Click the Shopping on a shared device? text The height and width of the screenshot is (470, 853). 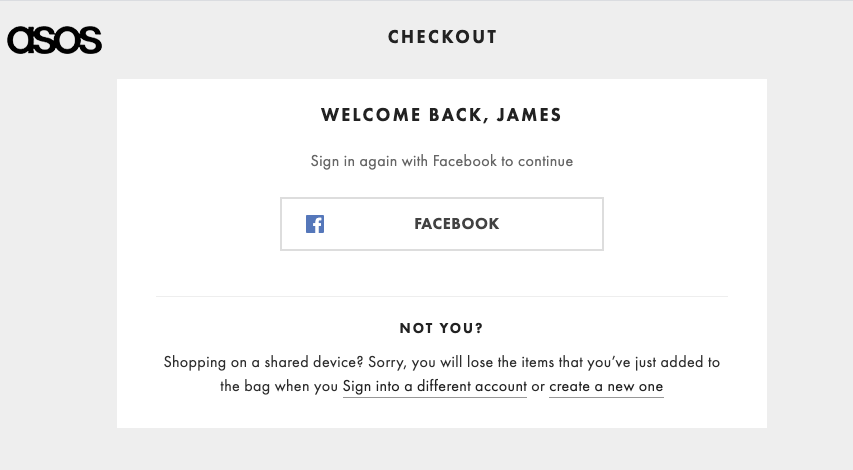(263, 362)
